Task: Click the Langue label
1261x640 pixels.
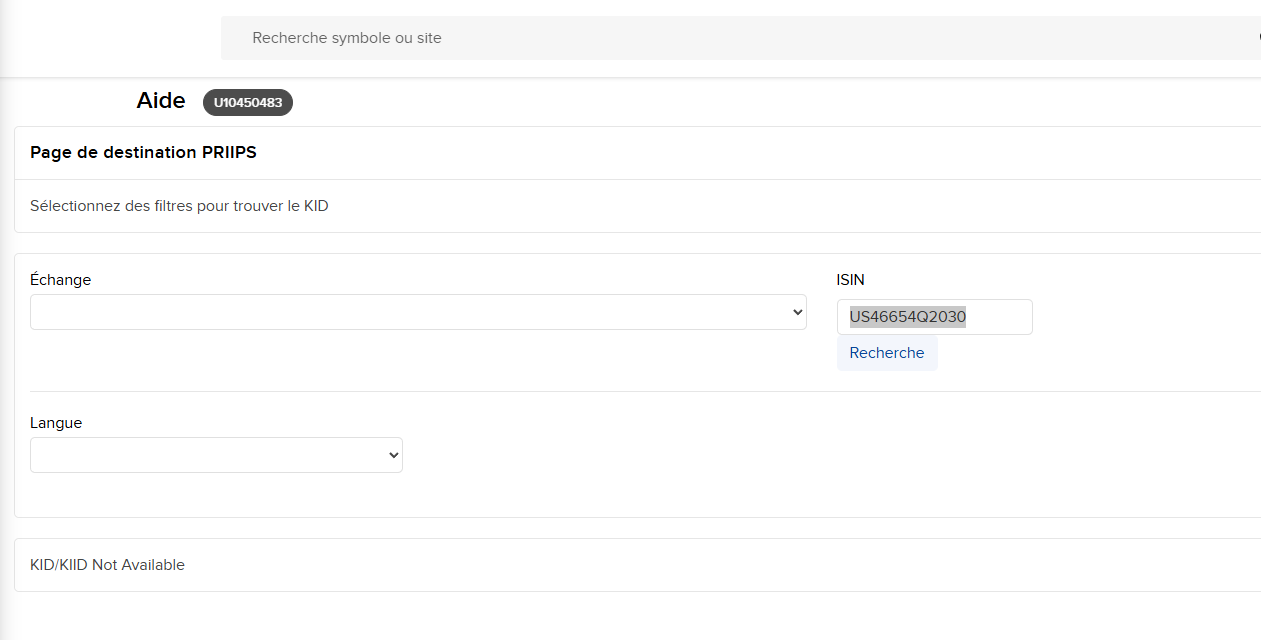Action: pyautogui.click(x=56, y=423)
